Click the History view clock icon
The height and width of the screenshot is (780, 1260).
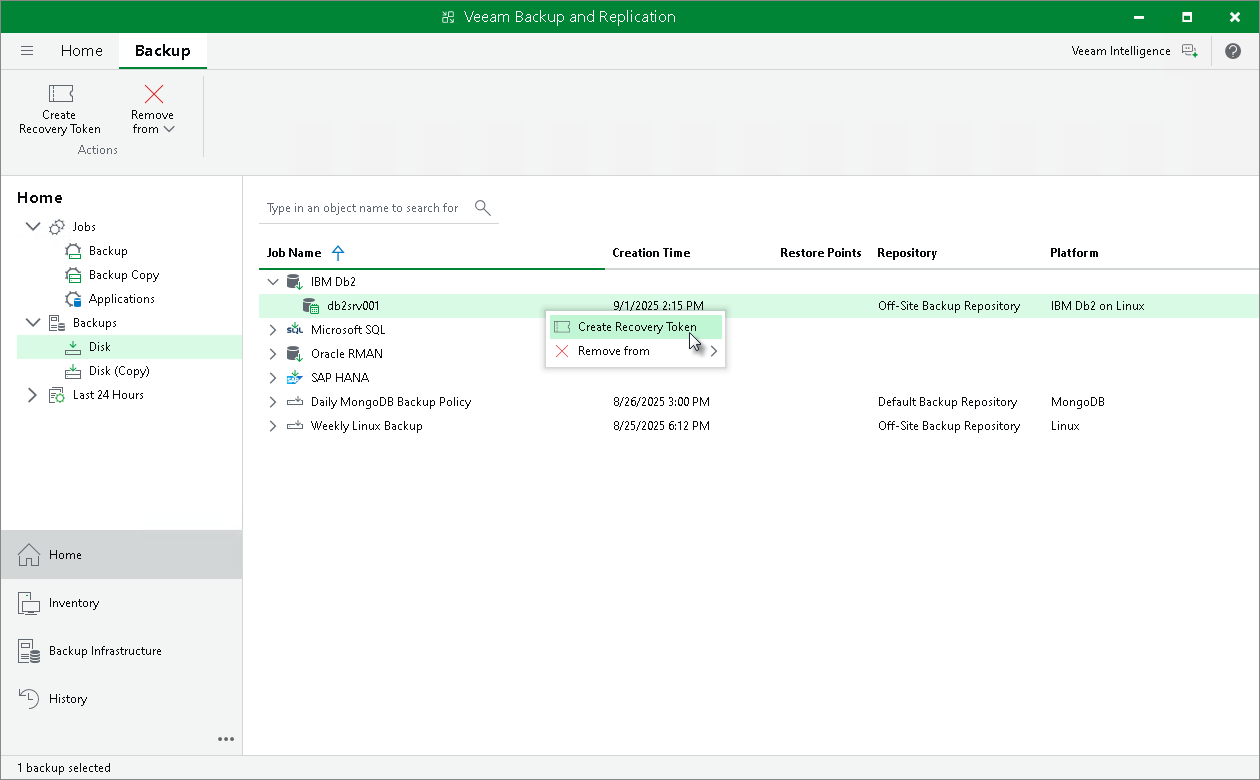click(29, 699)
